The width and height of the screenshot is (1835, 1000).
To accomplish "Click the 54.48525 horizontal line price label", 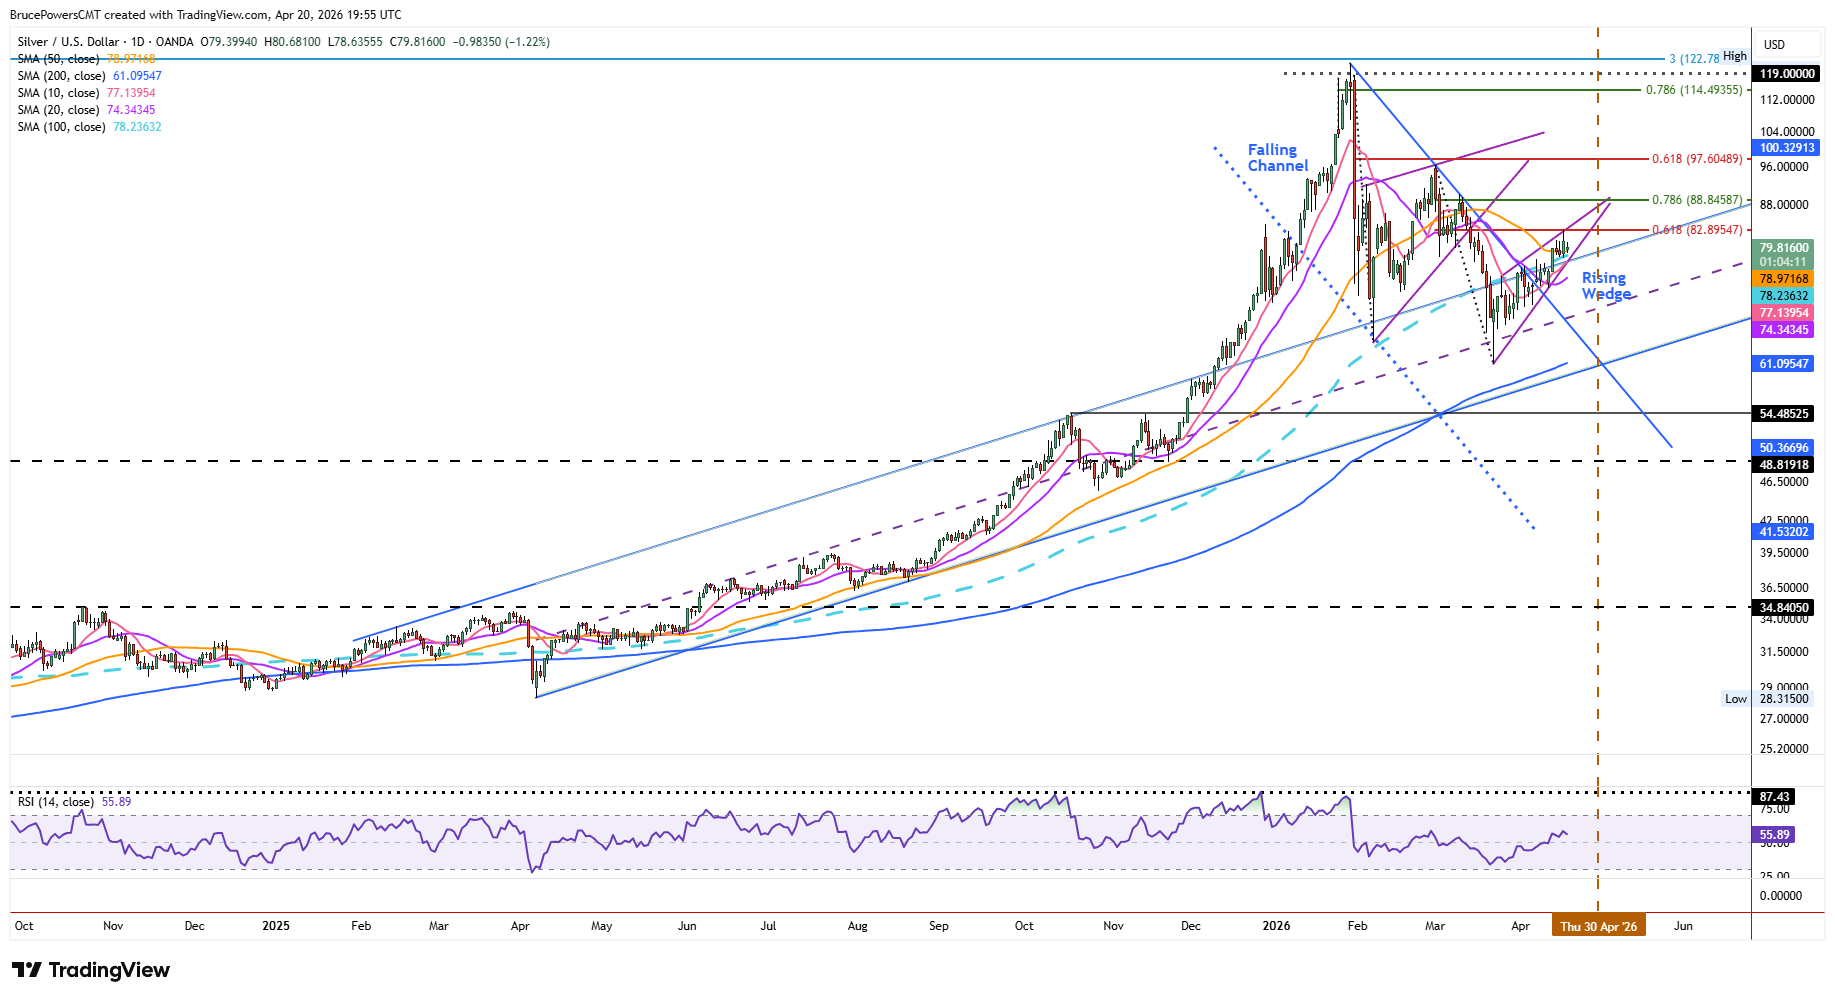I will 1783,414.
